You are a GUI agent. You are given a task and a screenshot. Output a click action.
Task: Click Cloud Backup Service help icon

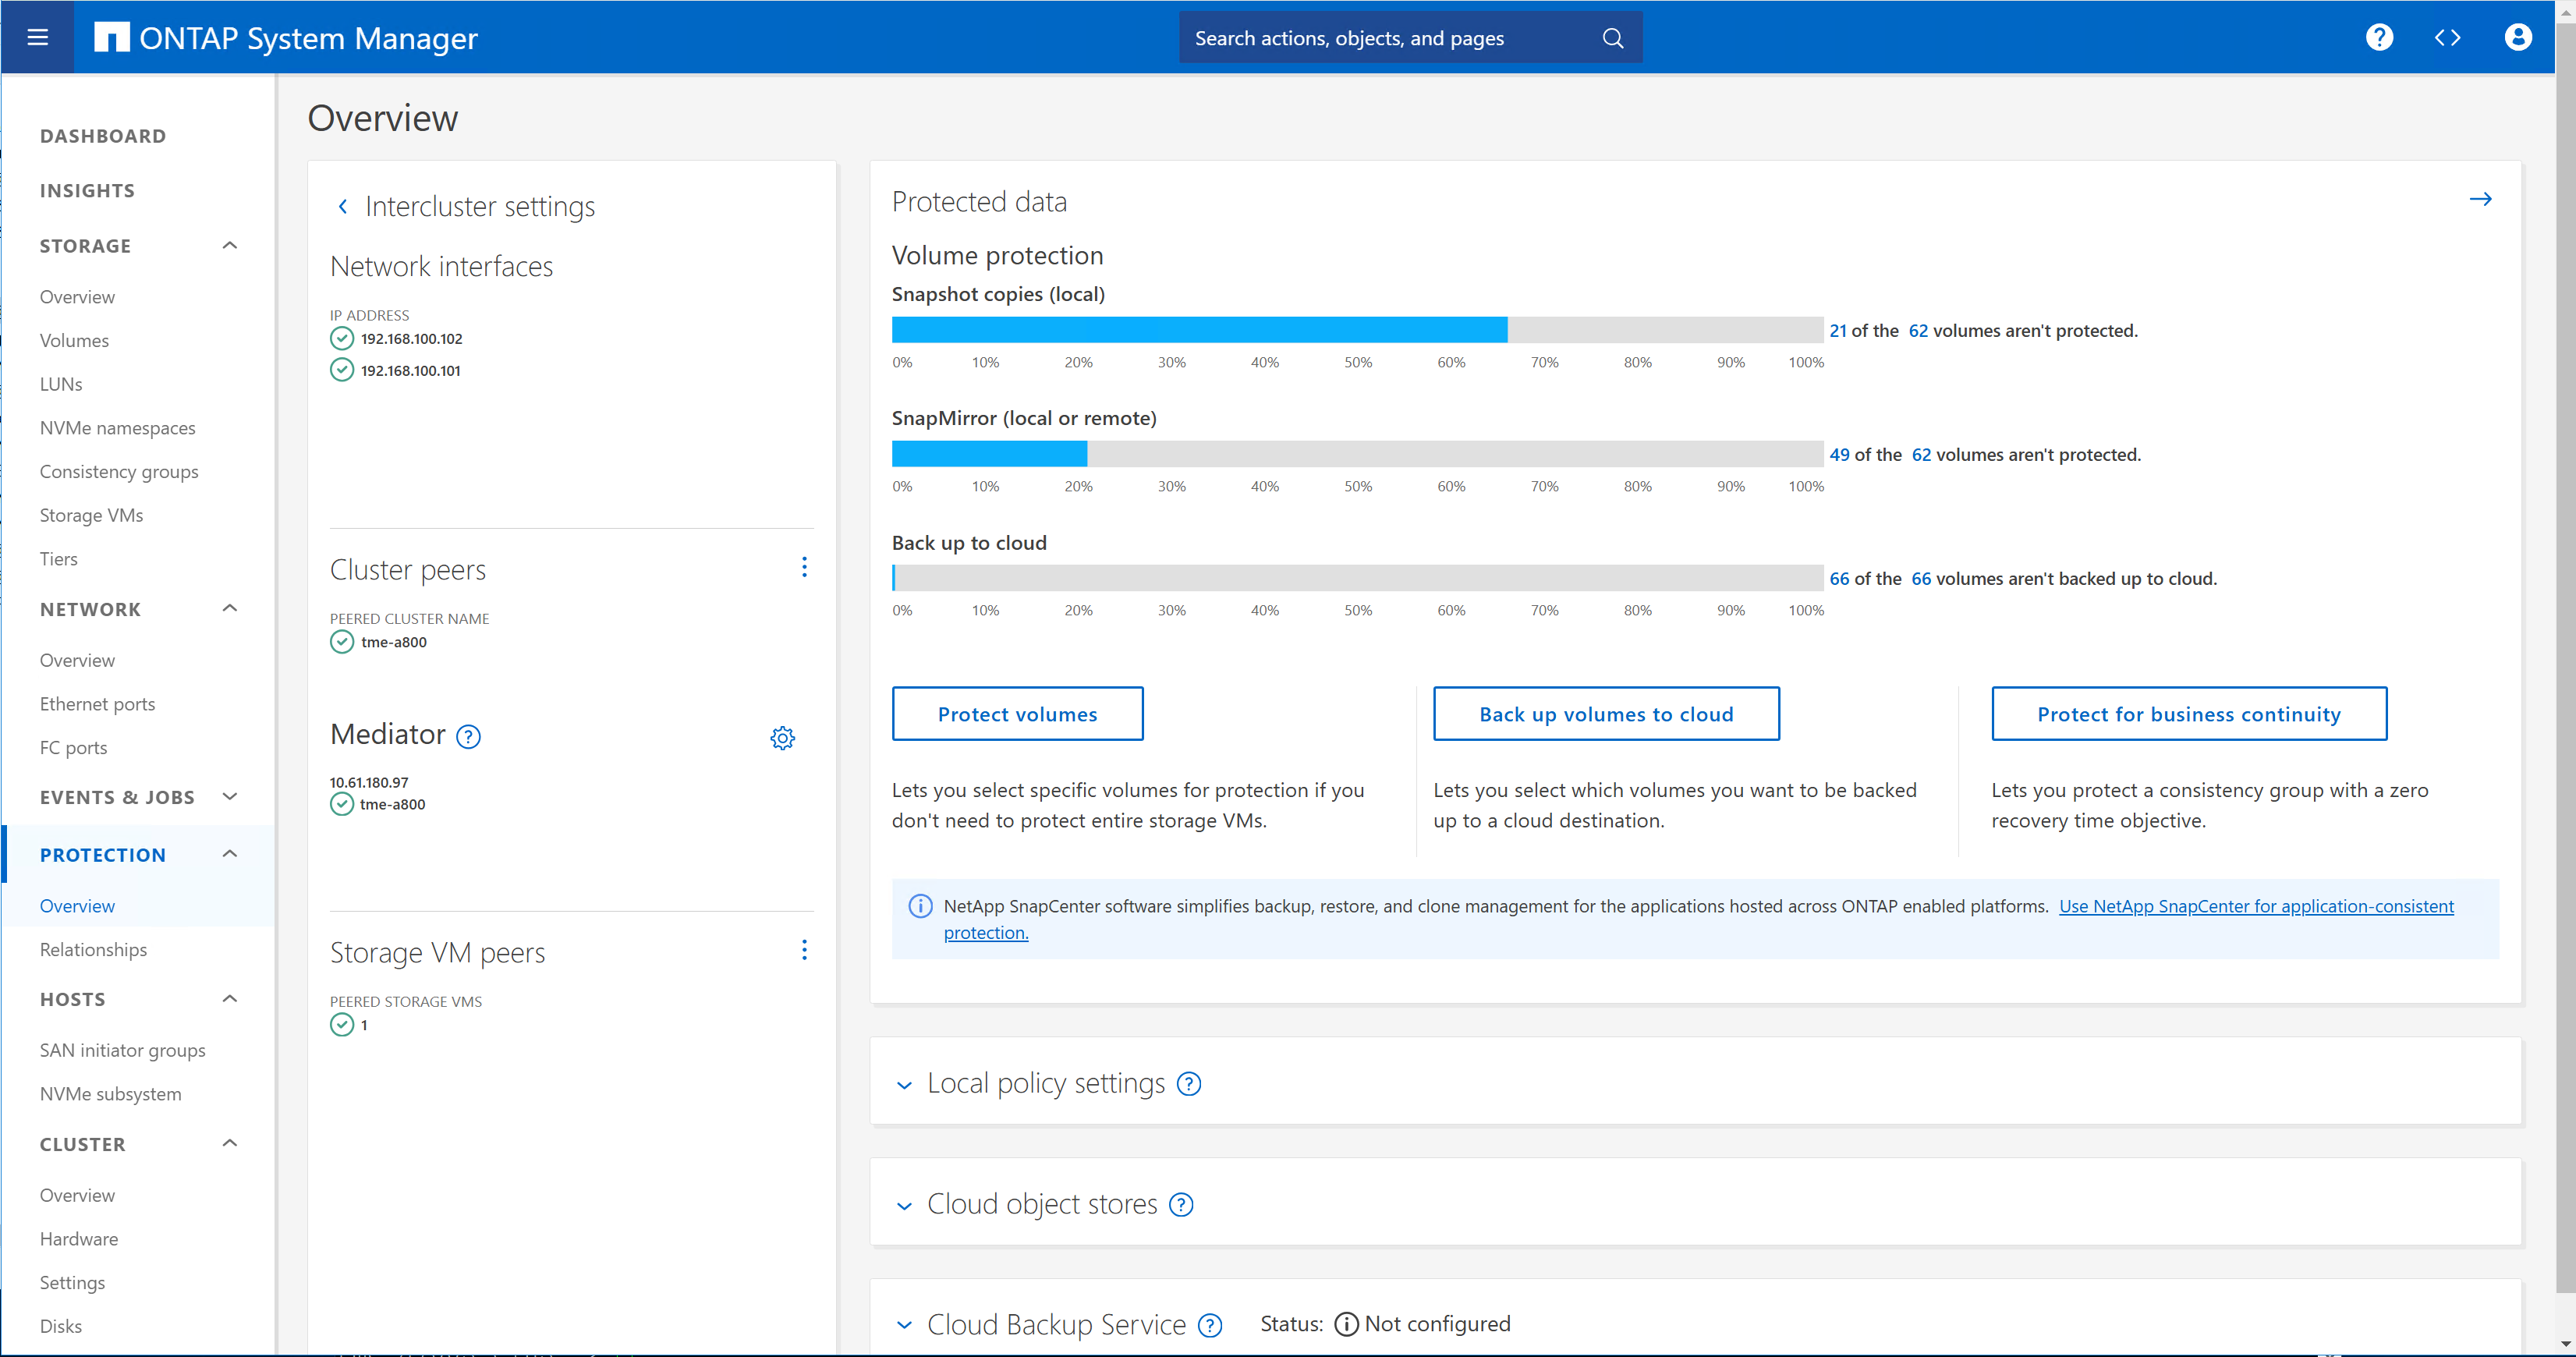pyautogui.click(x=1210, y=1325)
